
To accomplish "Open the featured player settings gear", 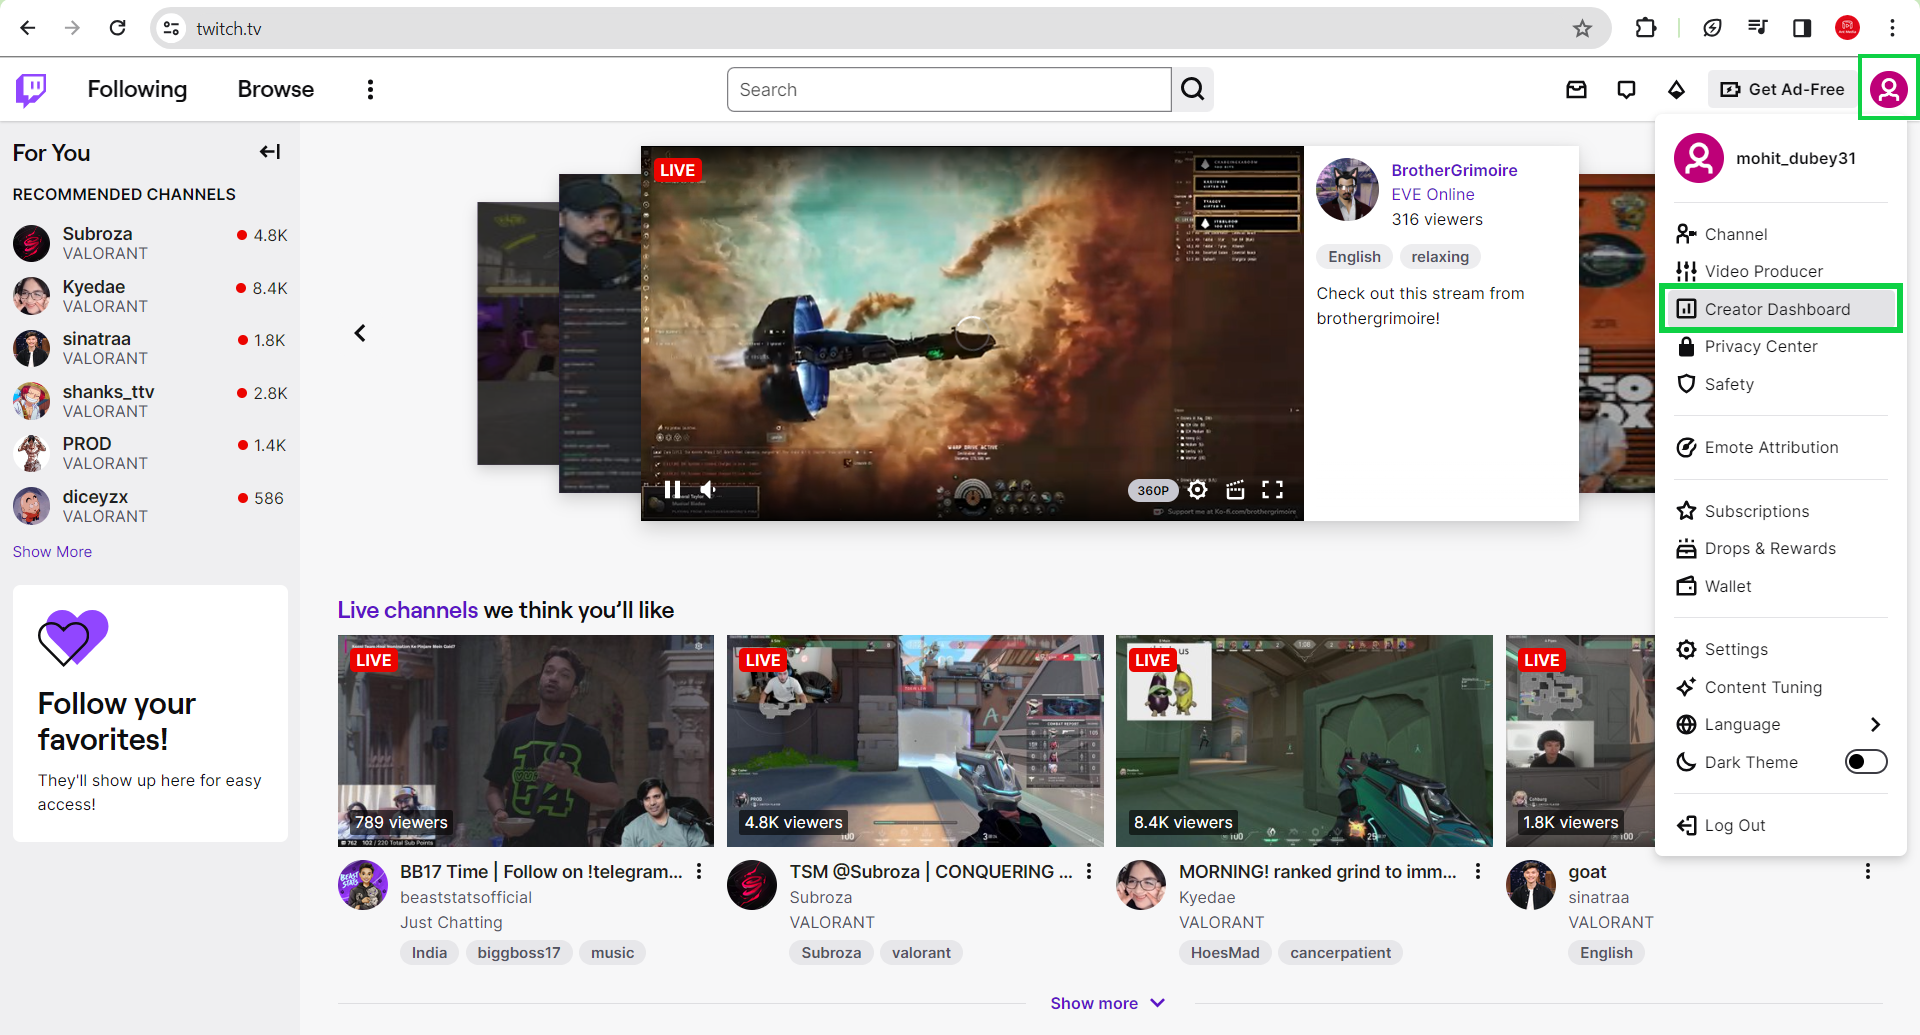I will 1198,490.
